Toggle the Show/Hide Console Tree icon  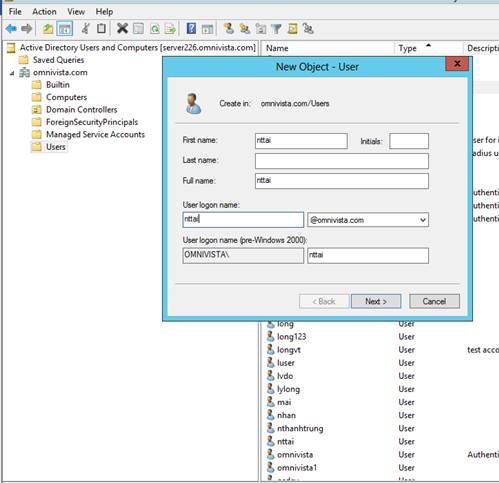point(65,29)
